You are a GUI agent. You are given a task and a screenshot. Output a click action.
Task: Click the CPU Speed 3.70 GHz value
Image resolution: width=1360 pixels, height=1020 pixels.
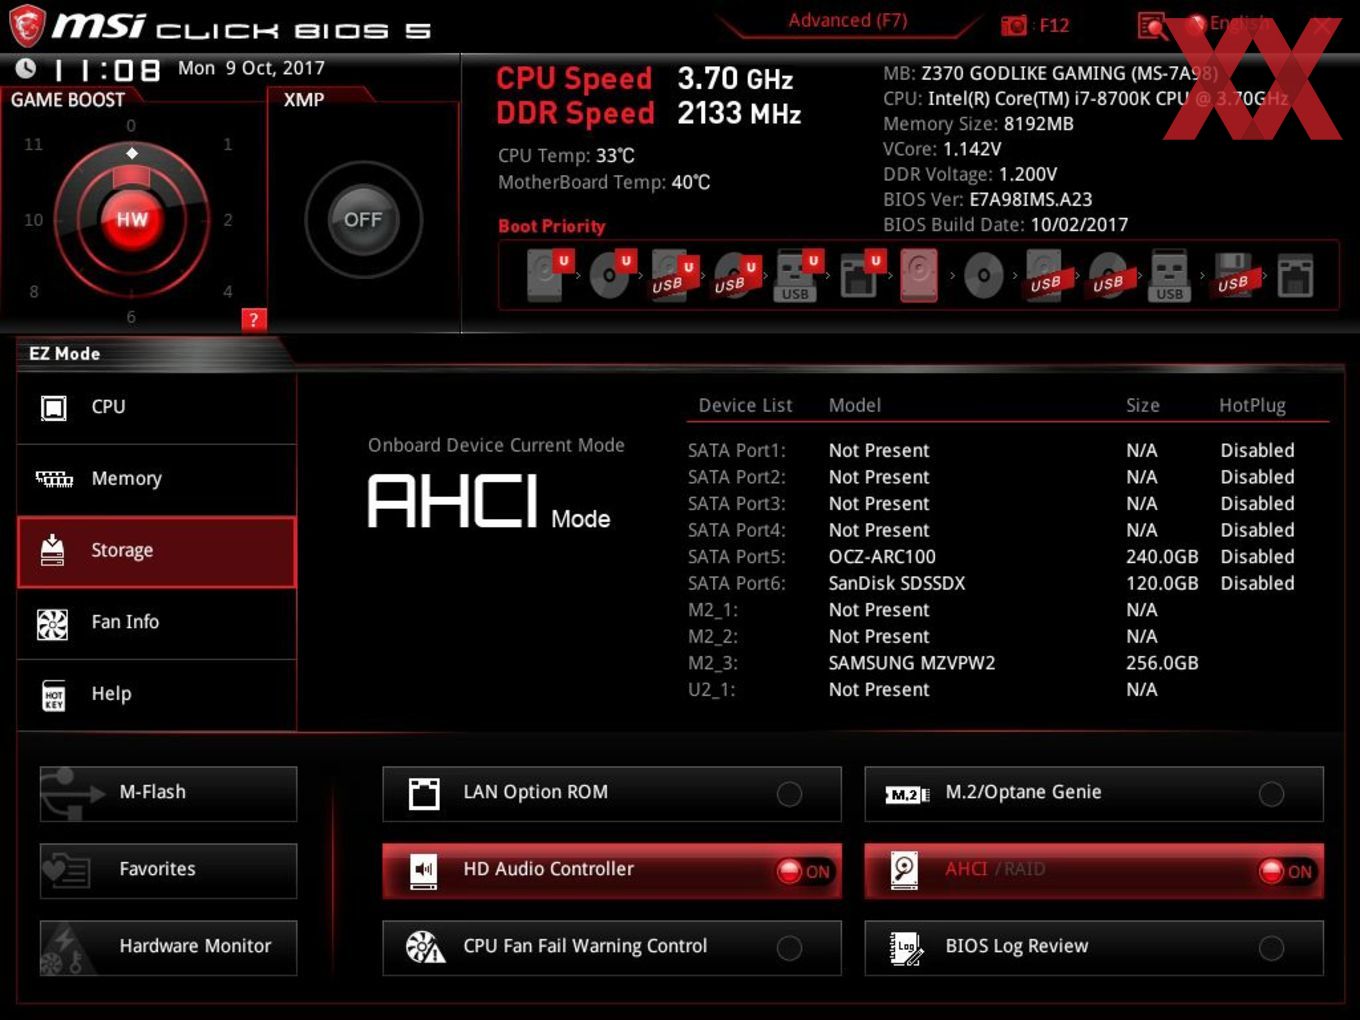point(735,79)
